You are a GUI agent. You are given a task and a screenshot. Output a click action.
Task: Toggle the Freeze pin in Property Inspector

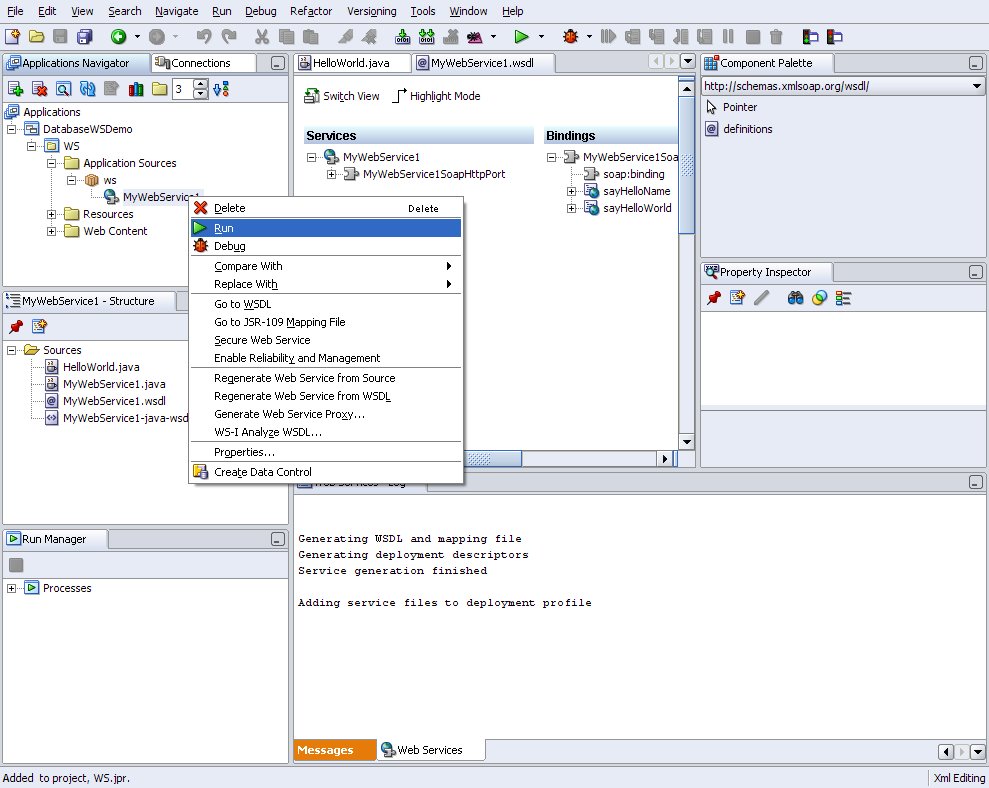point(713,298)
